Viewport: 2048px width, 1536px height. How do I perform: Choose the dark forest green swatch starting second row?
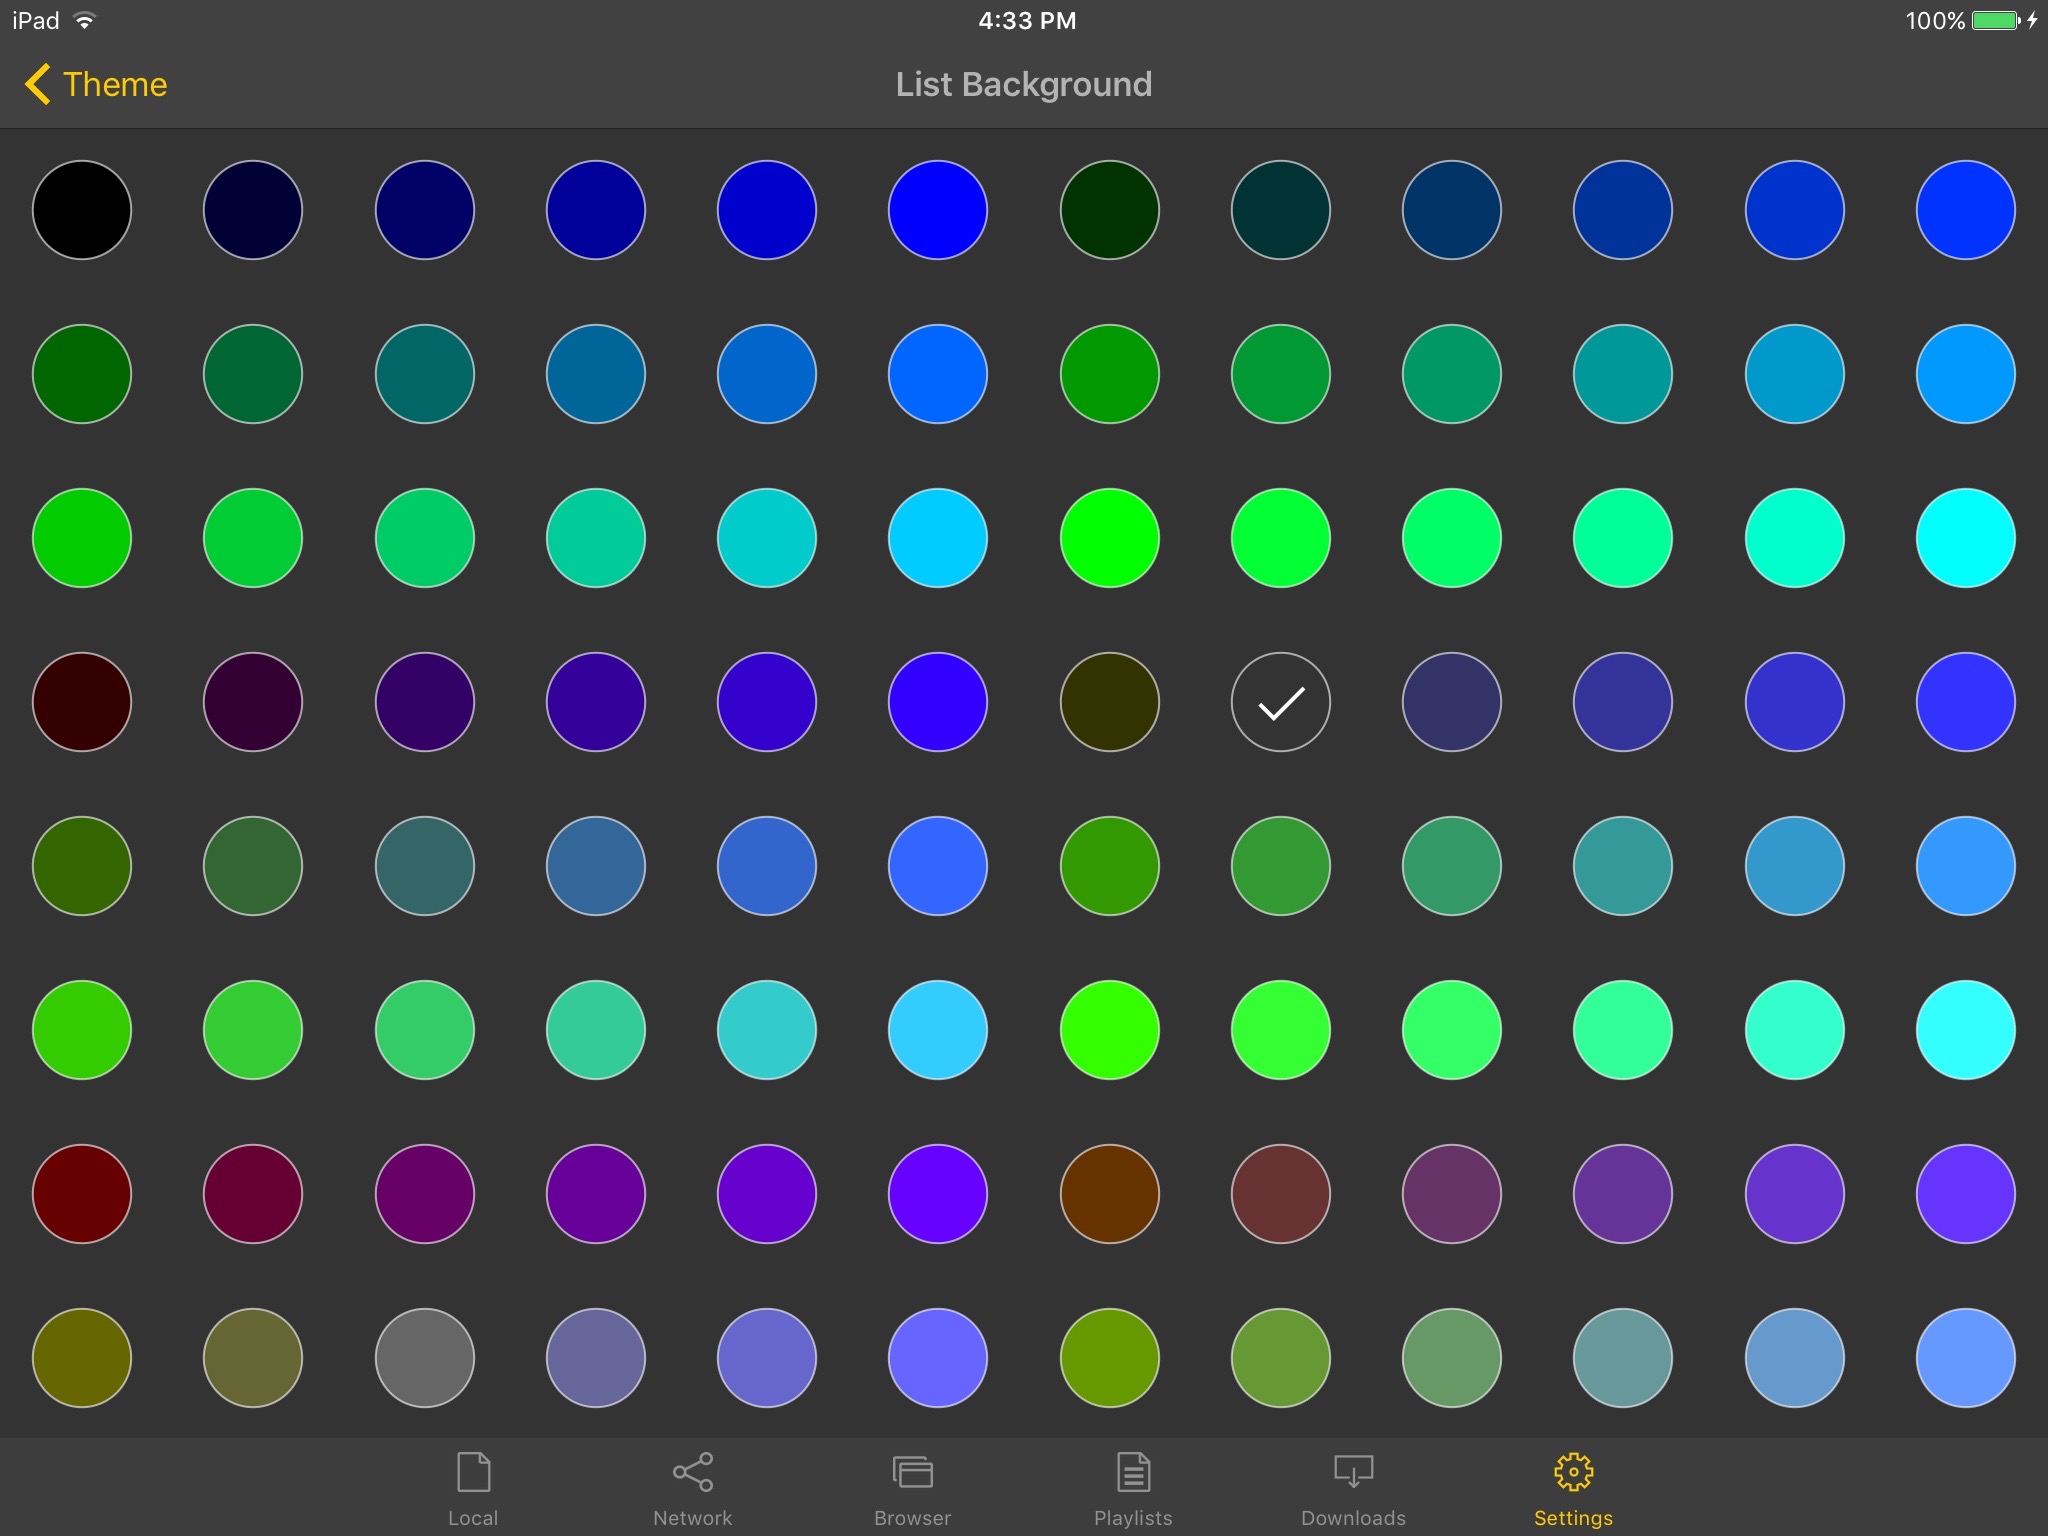pos(82,374)
